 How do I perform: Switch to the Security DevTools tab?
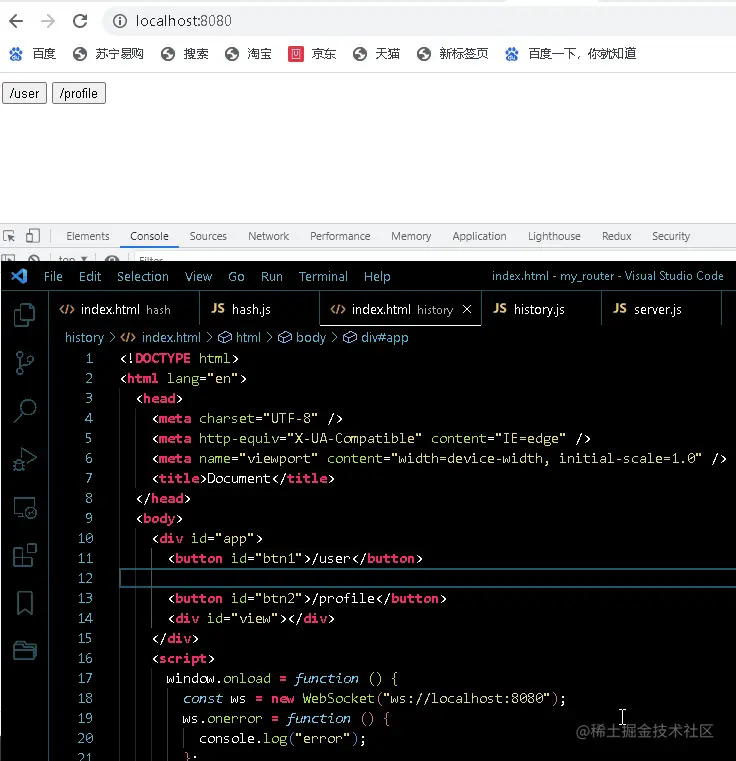[x=671, y=236]
